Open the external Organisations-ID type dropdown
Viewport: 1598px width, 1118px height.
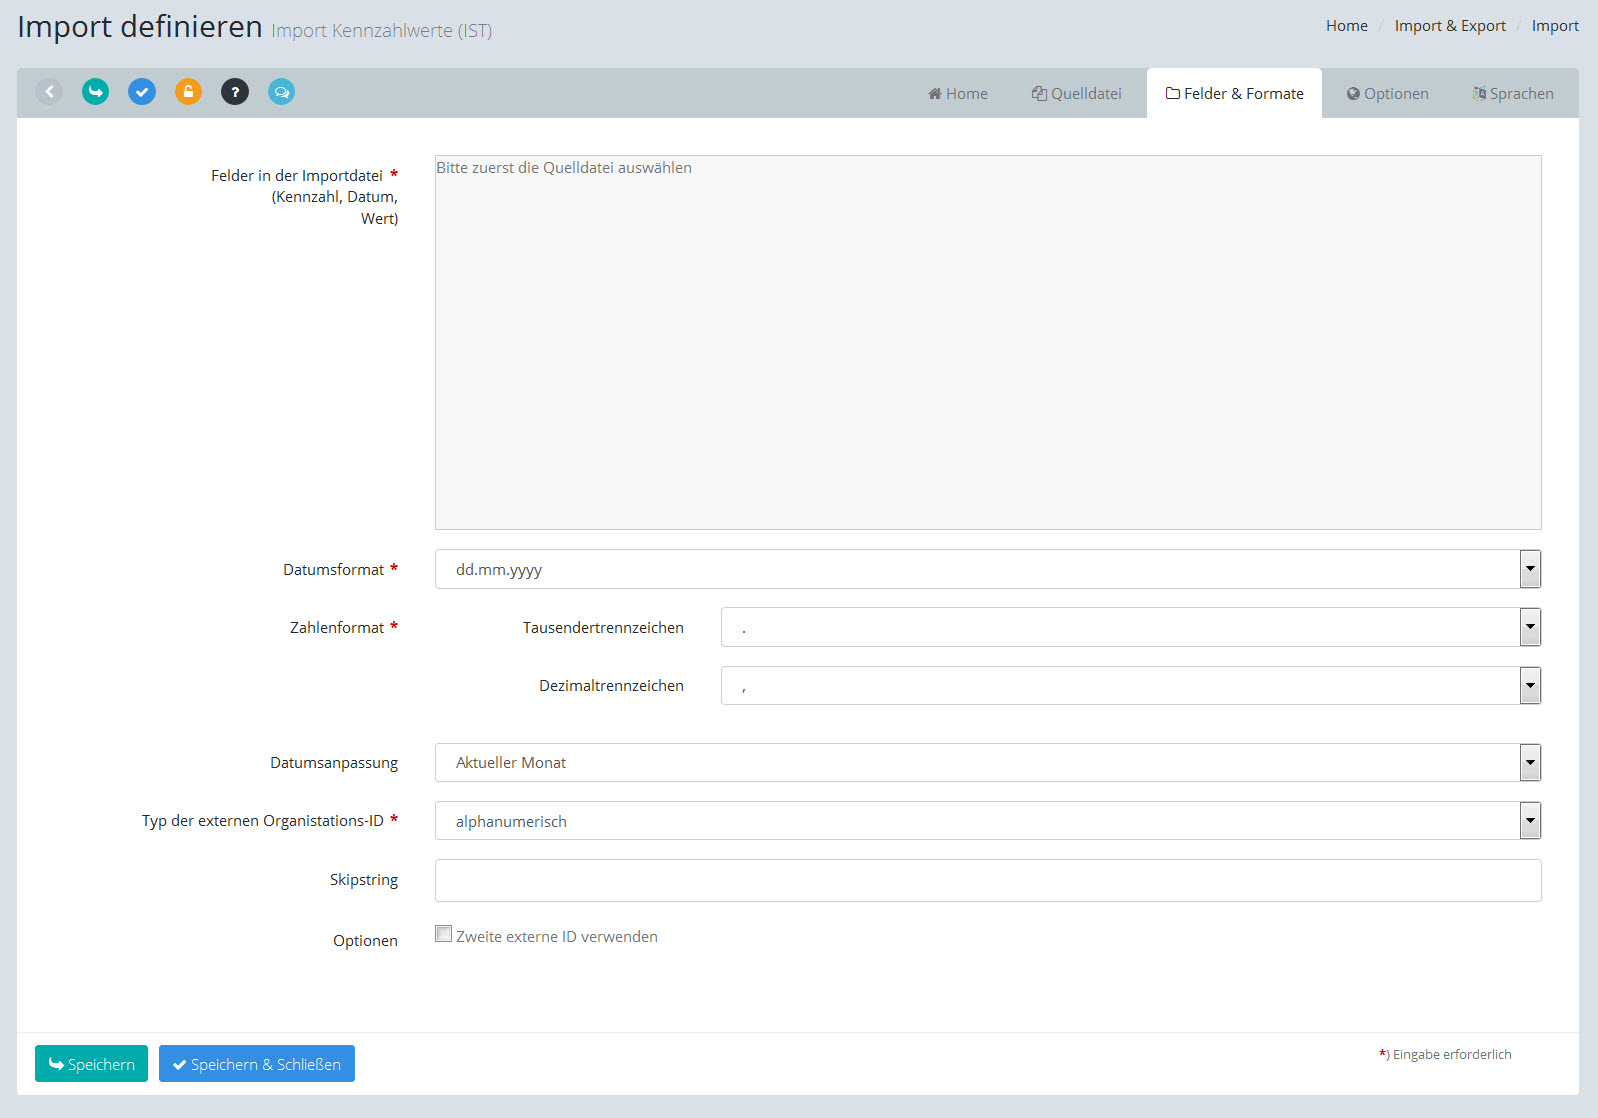coord(987,821)
